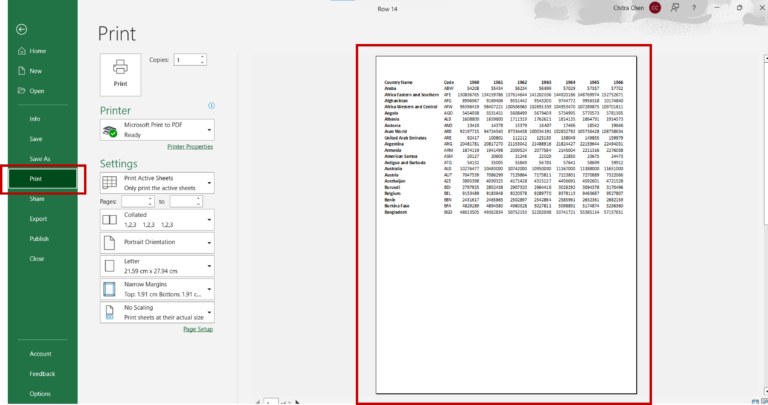Image resolution: width=768 pixels, height=405 pixels.
Task: Click the Pages to input field
Action: [x=182, y=201]
